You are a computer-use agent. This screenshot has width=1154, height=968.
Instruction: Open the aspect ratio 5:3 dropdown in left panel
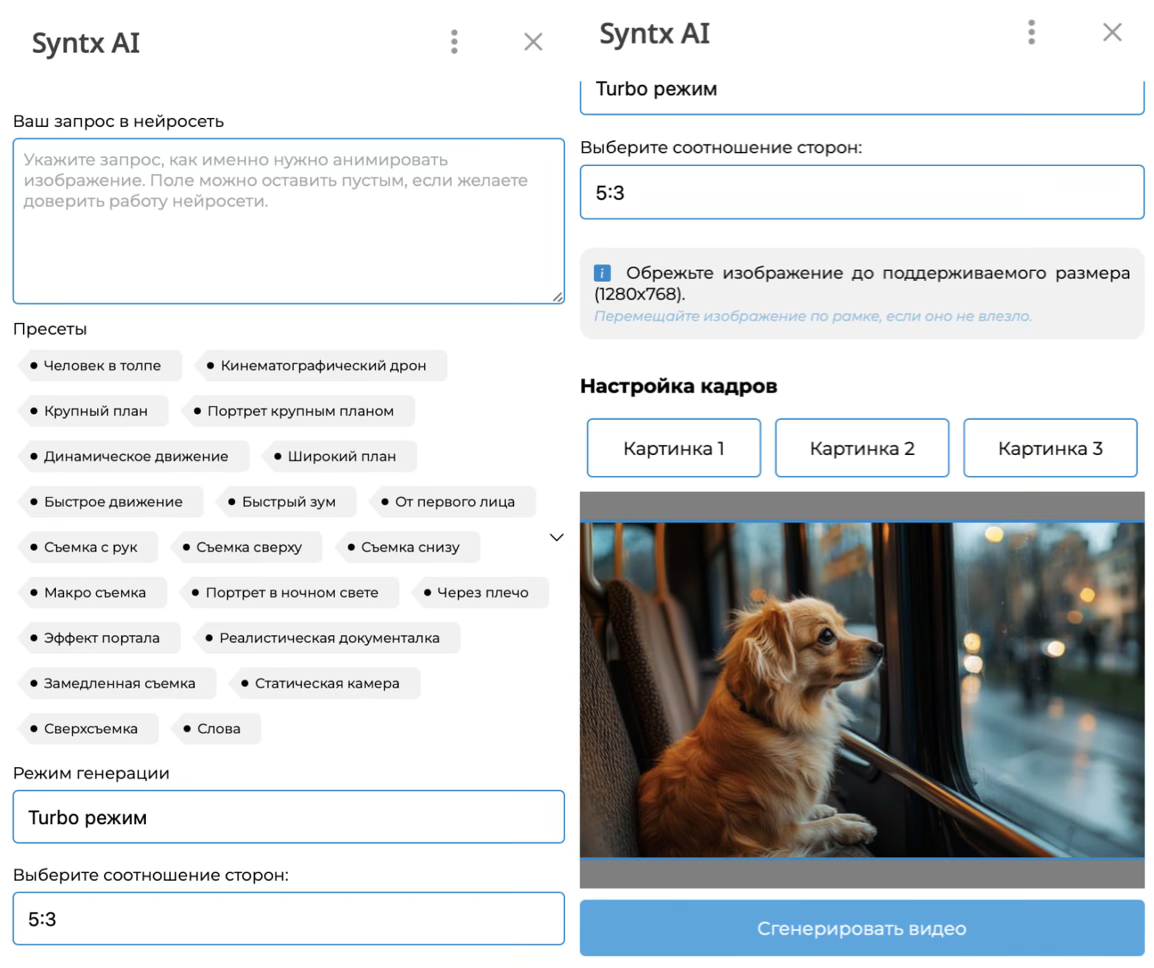point(288,919)
